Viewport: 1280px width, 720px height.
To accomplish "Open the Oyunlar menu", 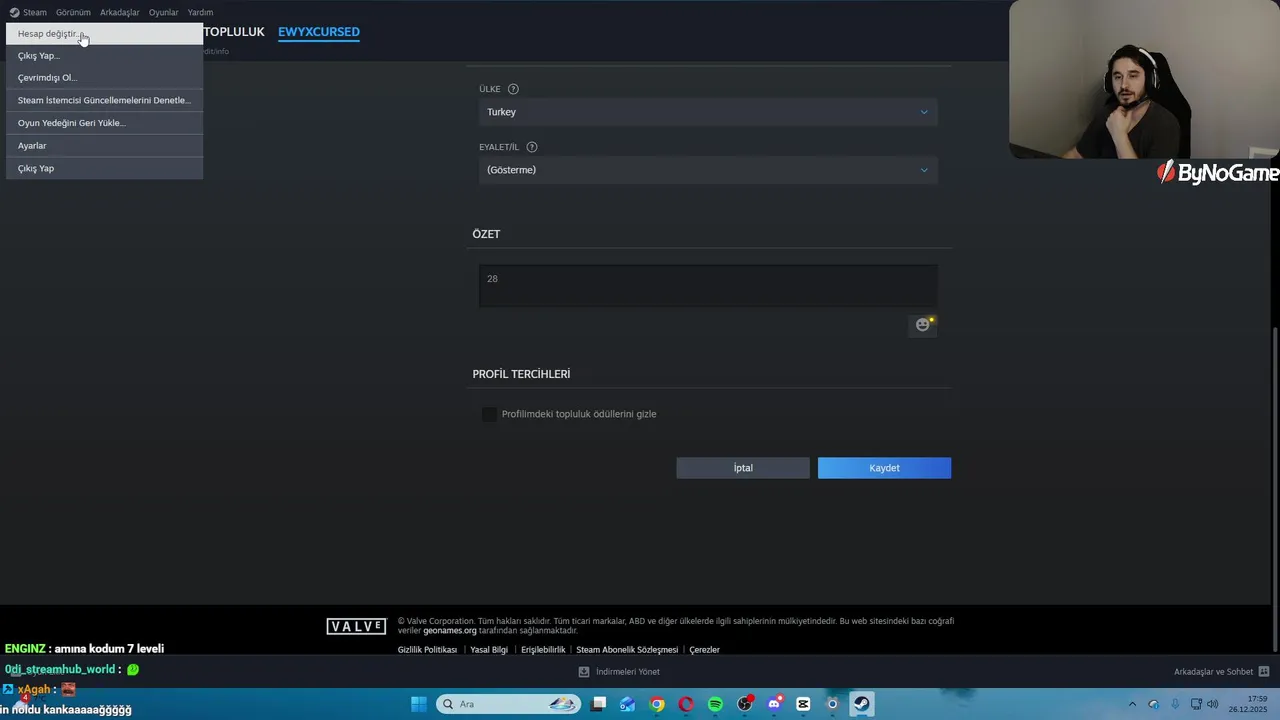I will pyautogui.click(x=164, y=12).
